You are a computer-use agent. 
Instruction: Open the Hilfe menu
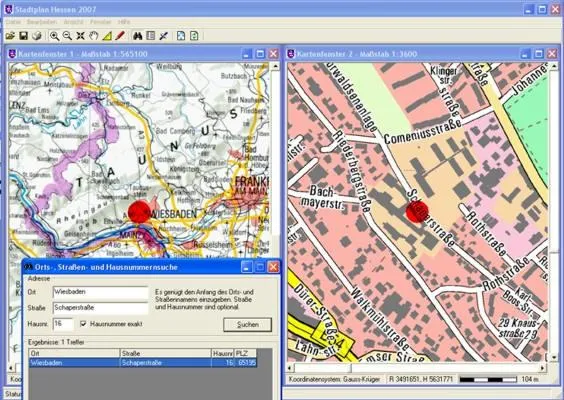[x=124, y=22]
